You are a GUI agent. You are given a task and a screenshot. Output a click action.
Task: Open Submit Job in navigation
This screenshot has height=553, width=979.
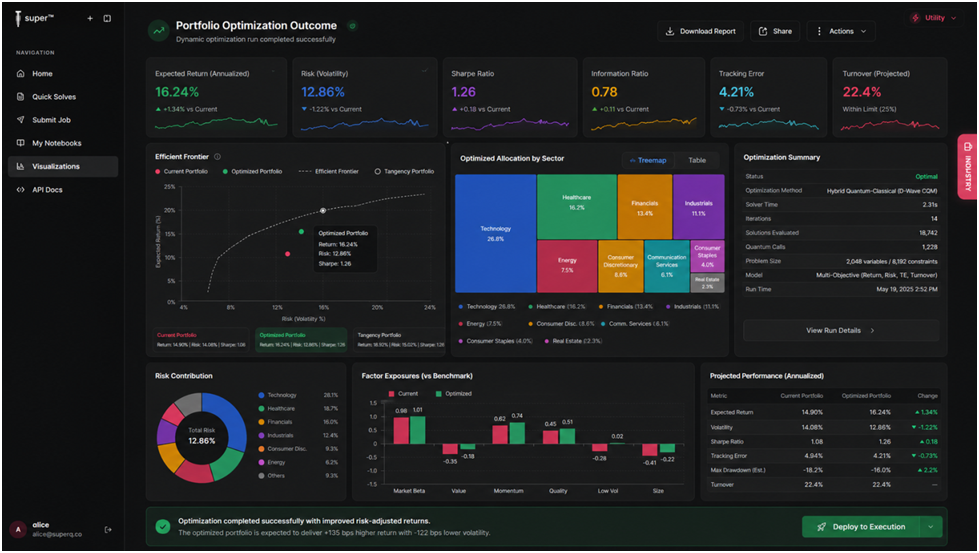pyautogui.click(x=63, y=120)
